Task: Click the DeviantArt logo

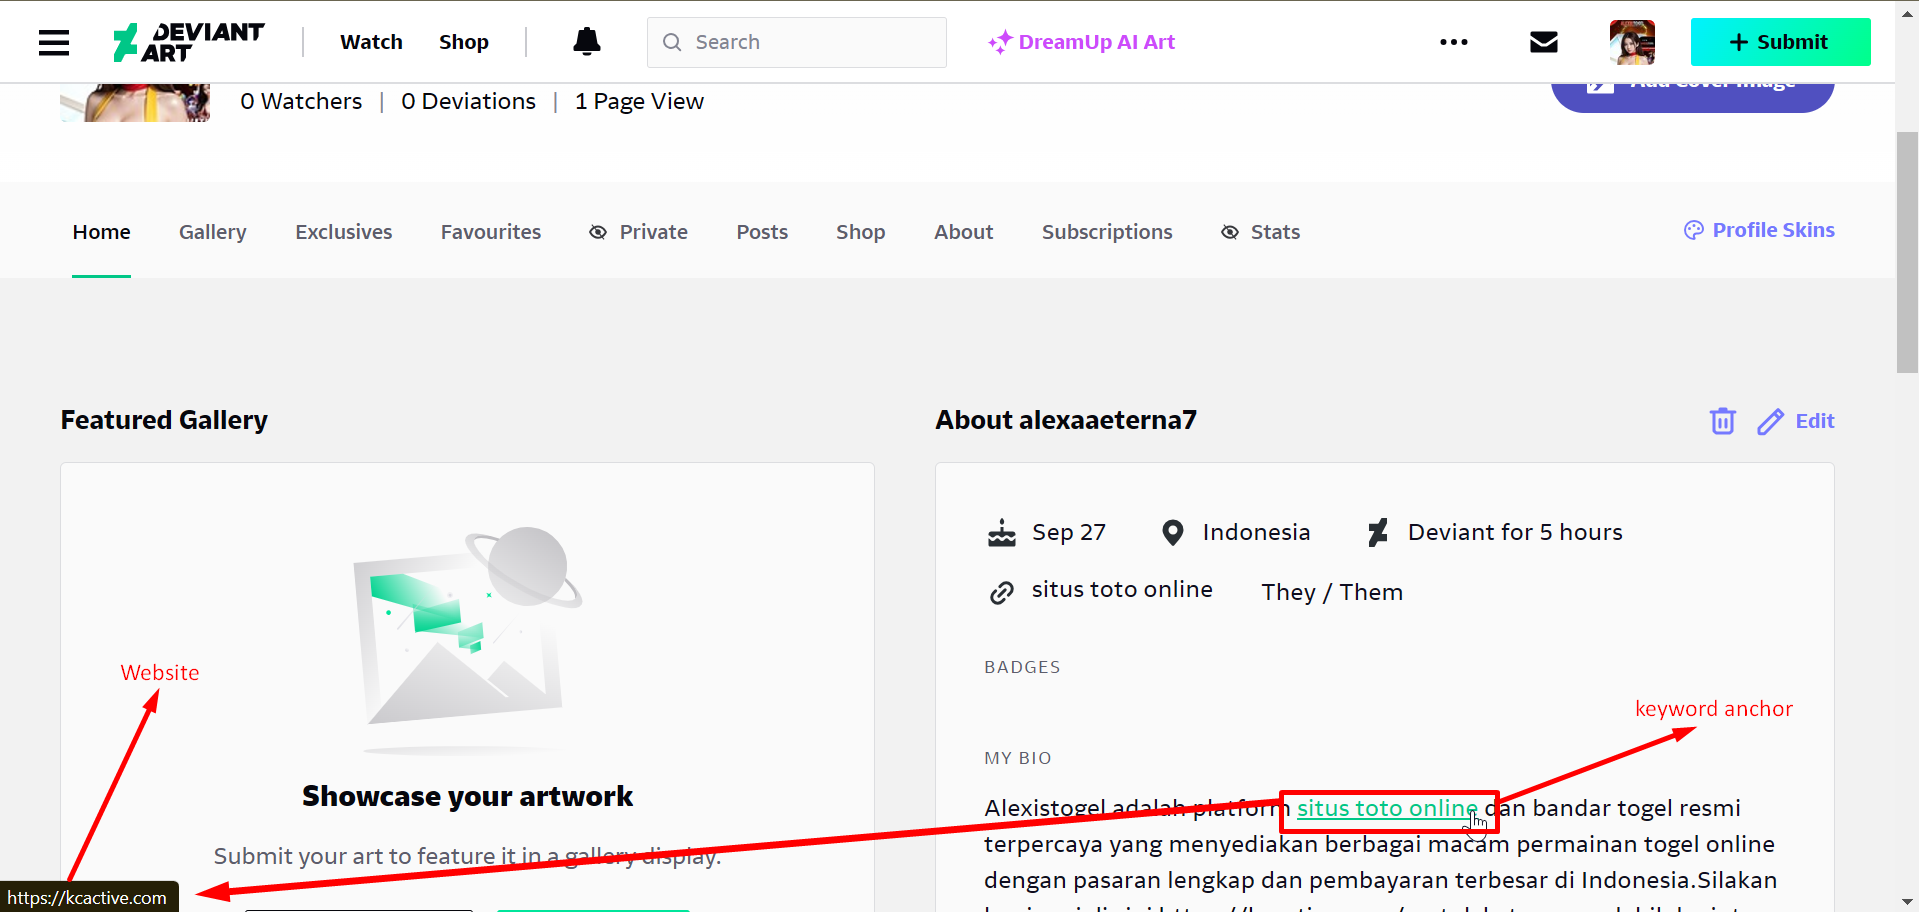Action: (189, 42)
